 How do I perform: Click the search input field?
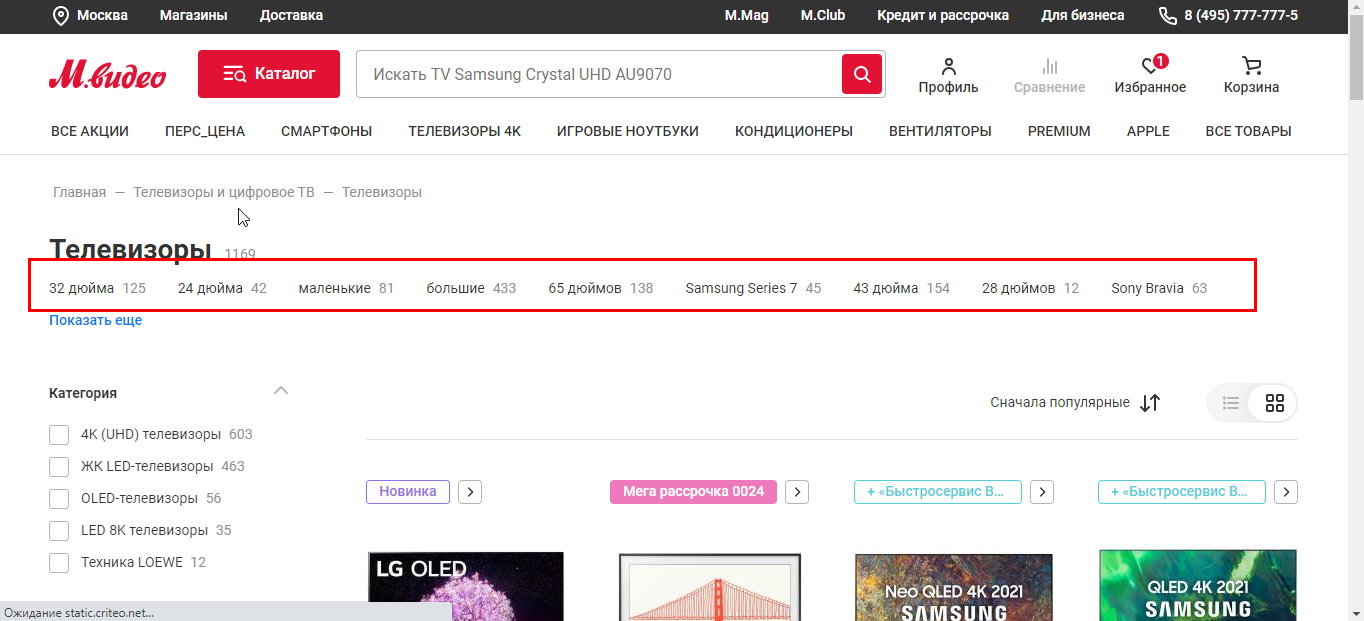[599, 74]
